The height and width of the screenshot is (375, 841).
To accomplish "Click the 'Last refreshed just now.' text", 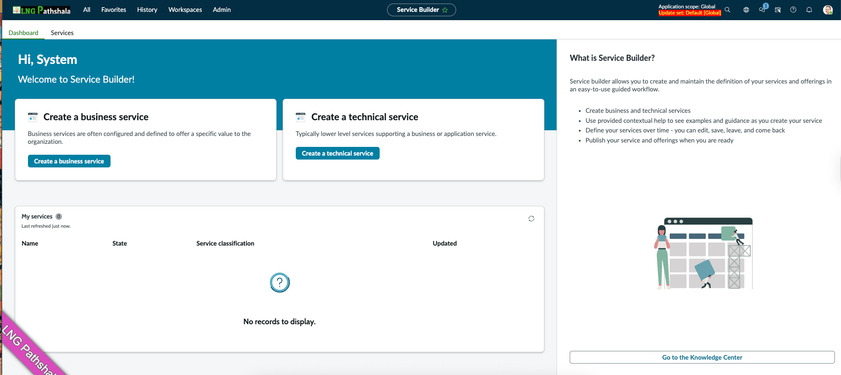I will tap(46, 226).
